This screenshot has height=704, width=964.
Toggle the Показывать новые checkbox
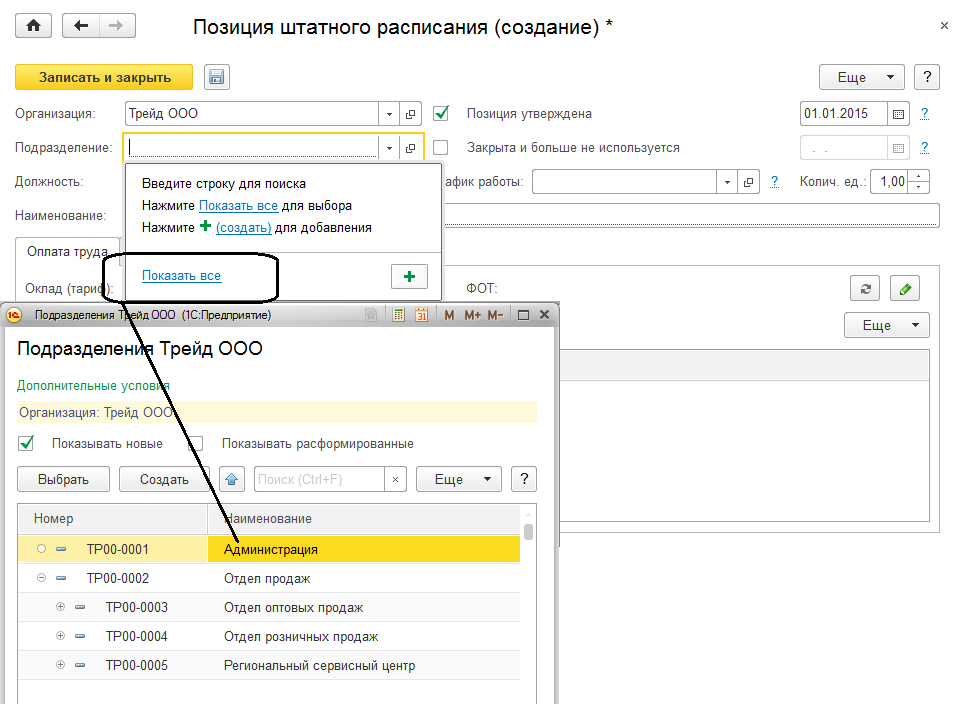coord(26,443)
